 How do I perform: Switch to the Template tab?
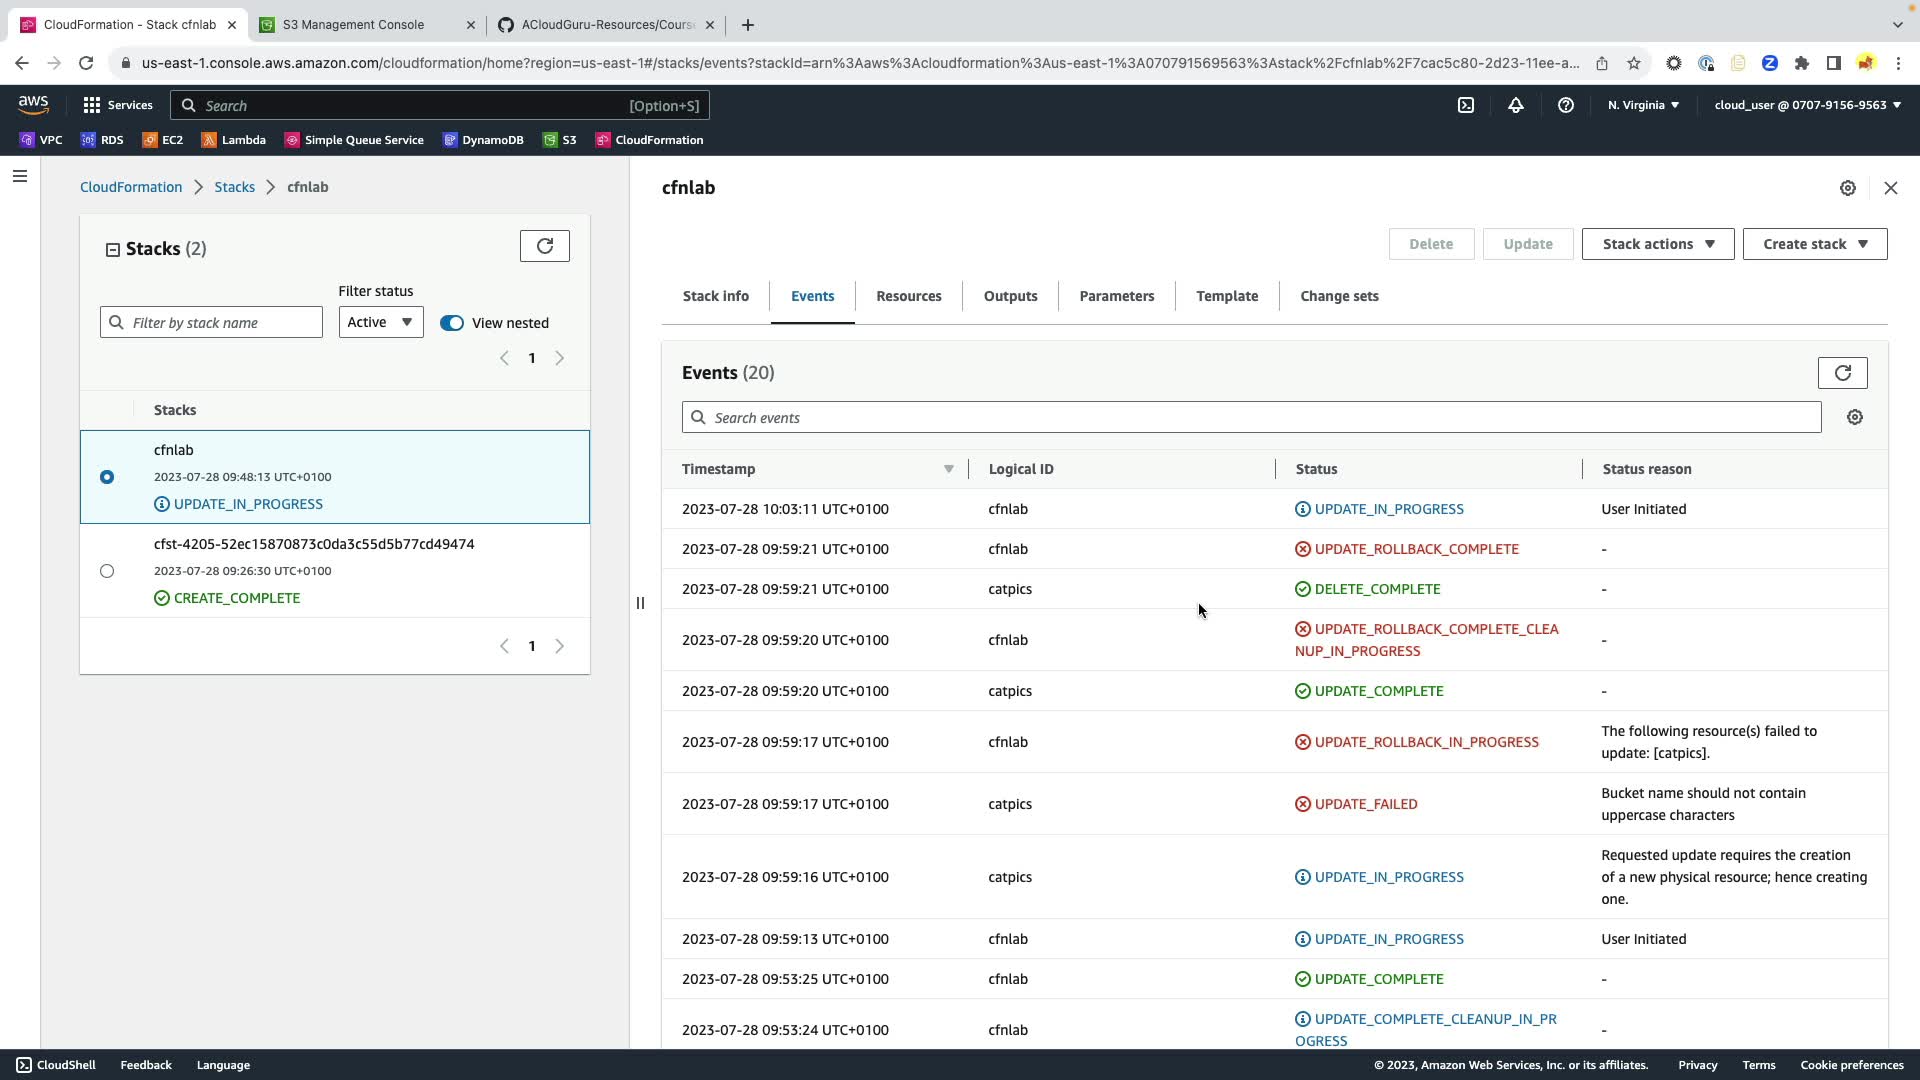point(1227,296)
